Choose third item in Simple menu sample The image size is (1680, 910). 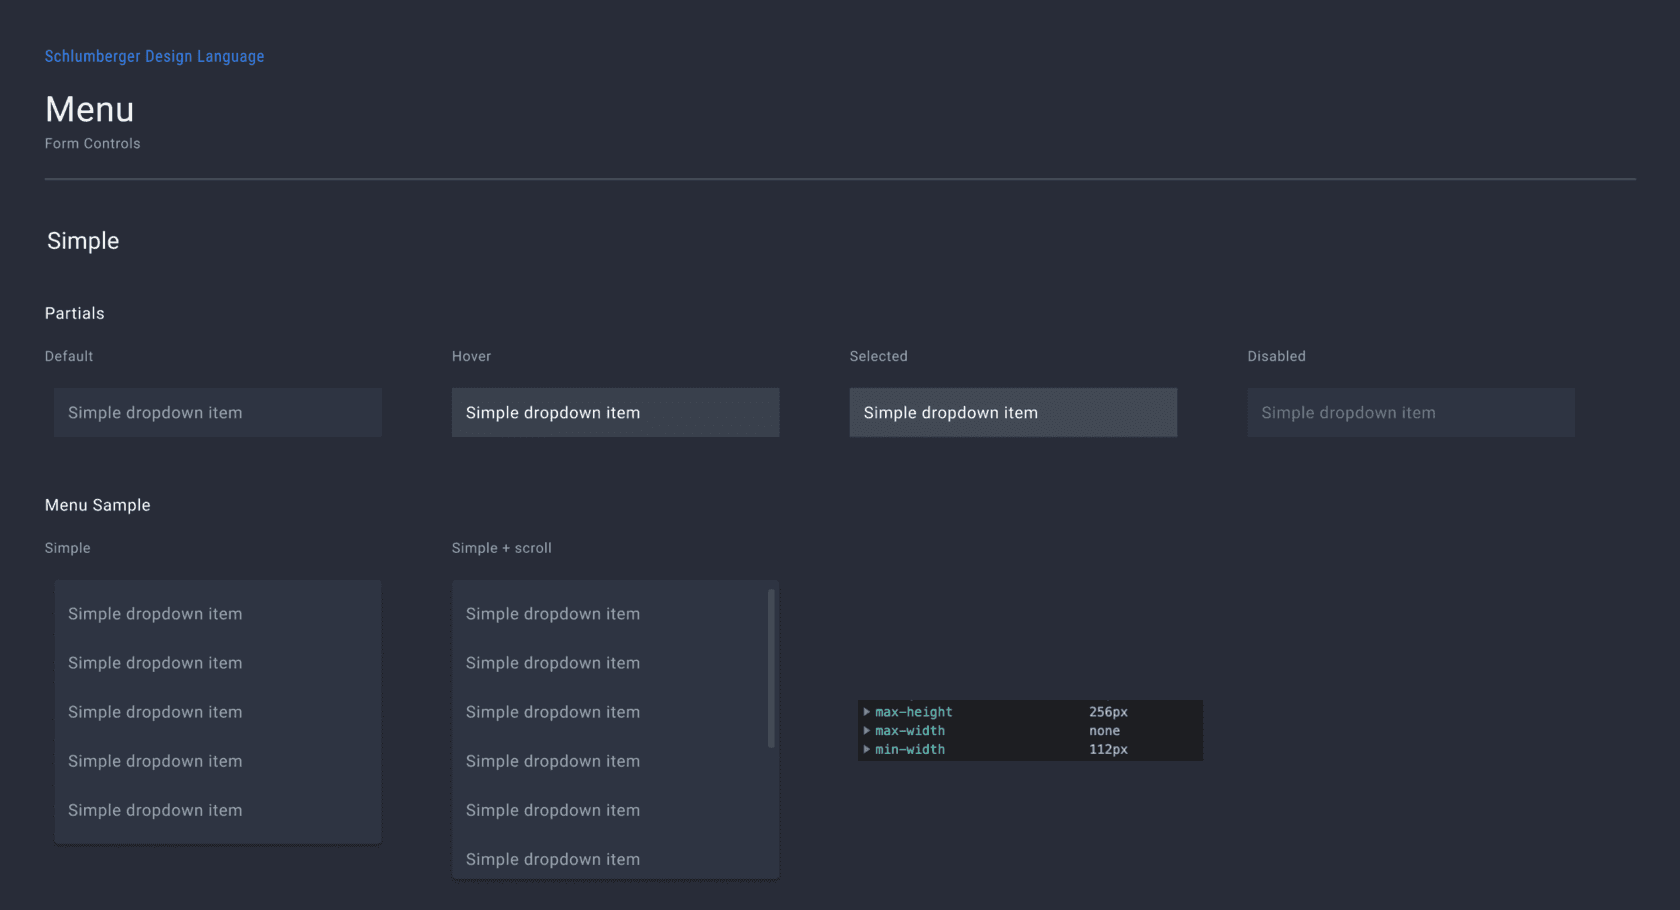pyautogui.click(x=218, y=712)
